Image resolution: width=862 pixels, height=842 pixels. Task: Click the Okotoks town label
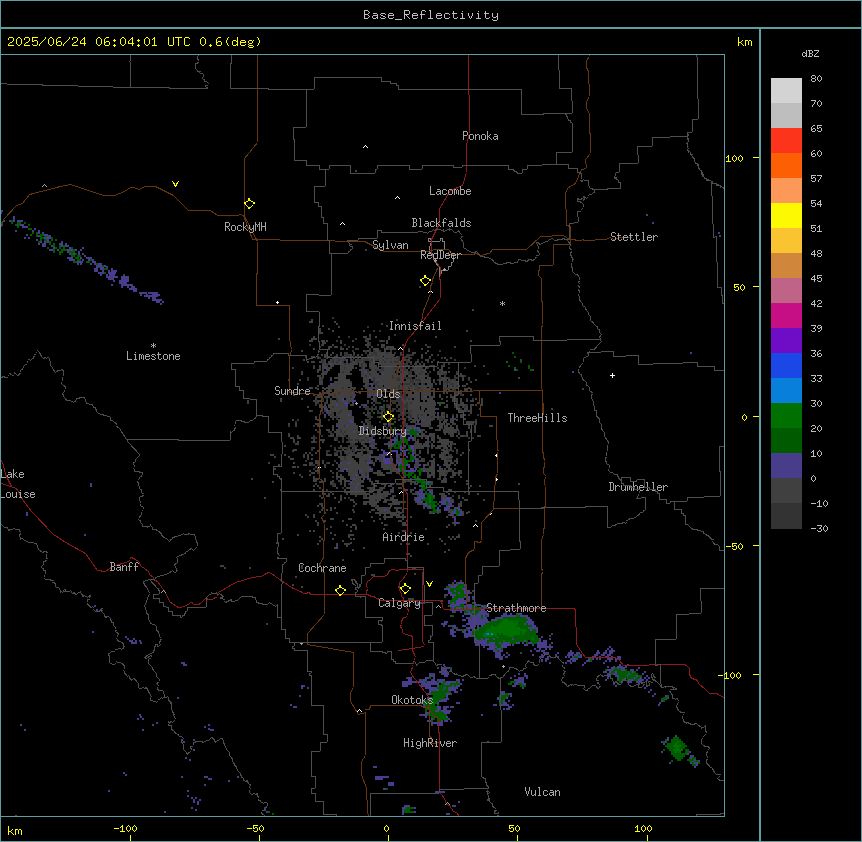click(412, 700)
